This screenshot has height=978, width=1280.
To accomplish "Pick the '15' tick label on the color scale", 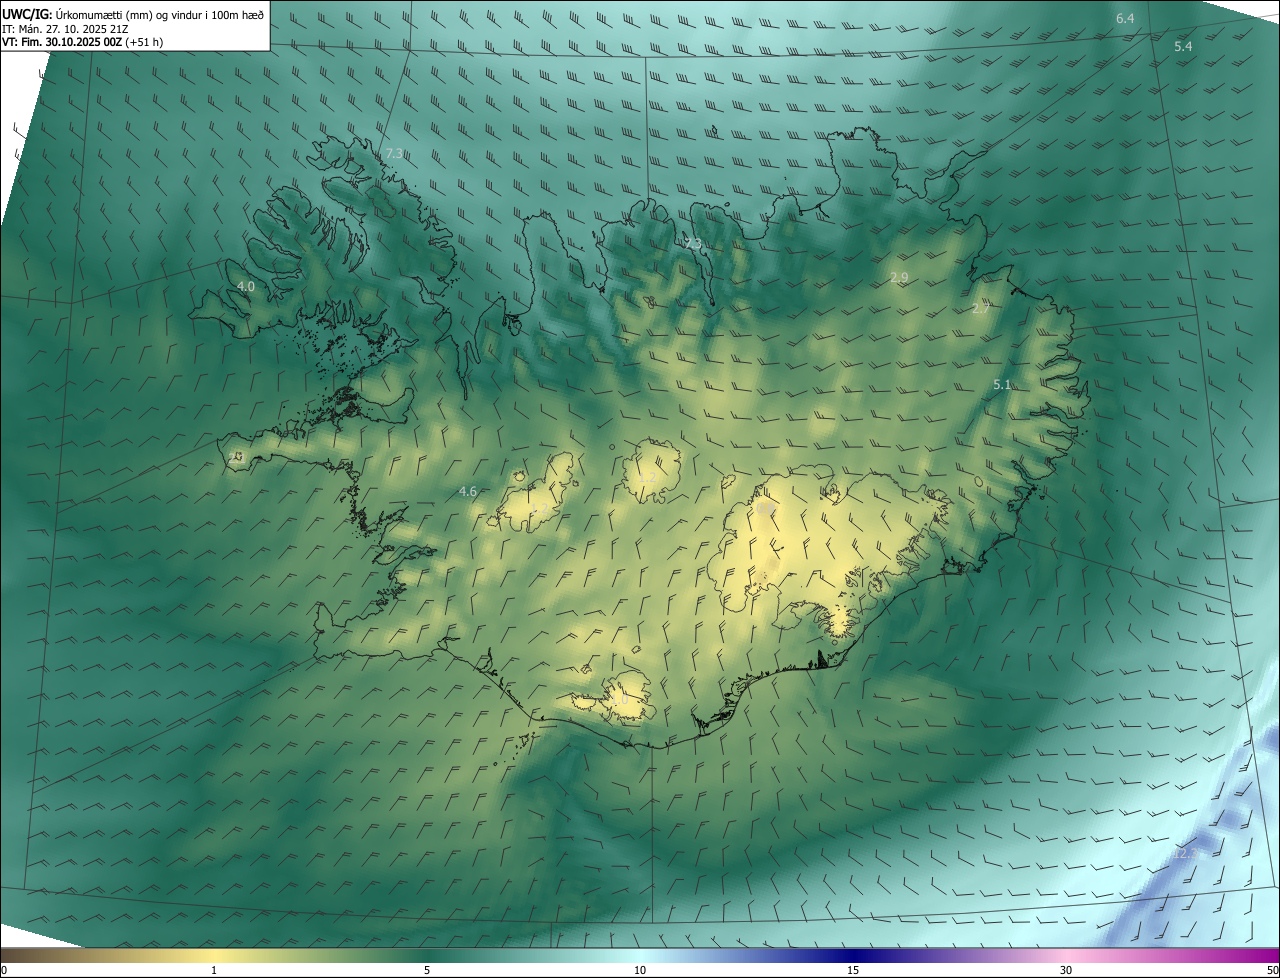I will click(x=853, y=970).
